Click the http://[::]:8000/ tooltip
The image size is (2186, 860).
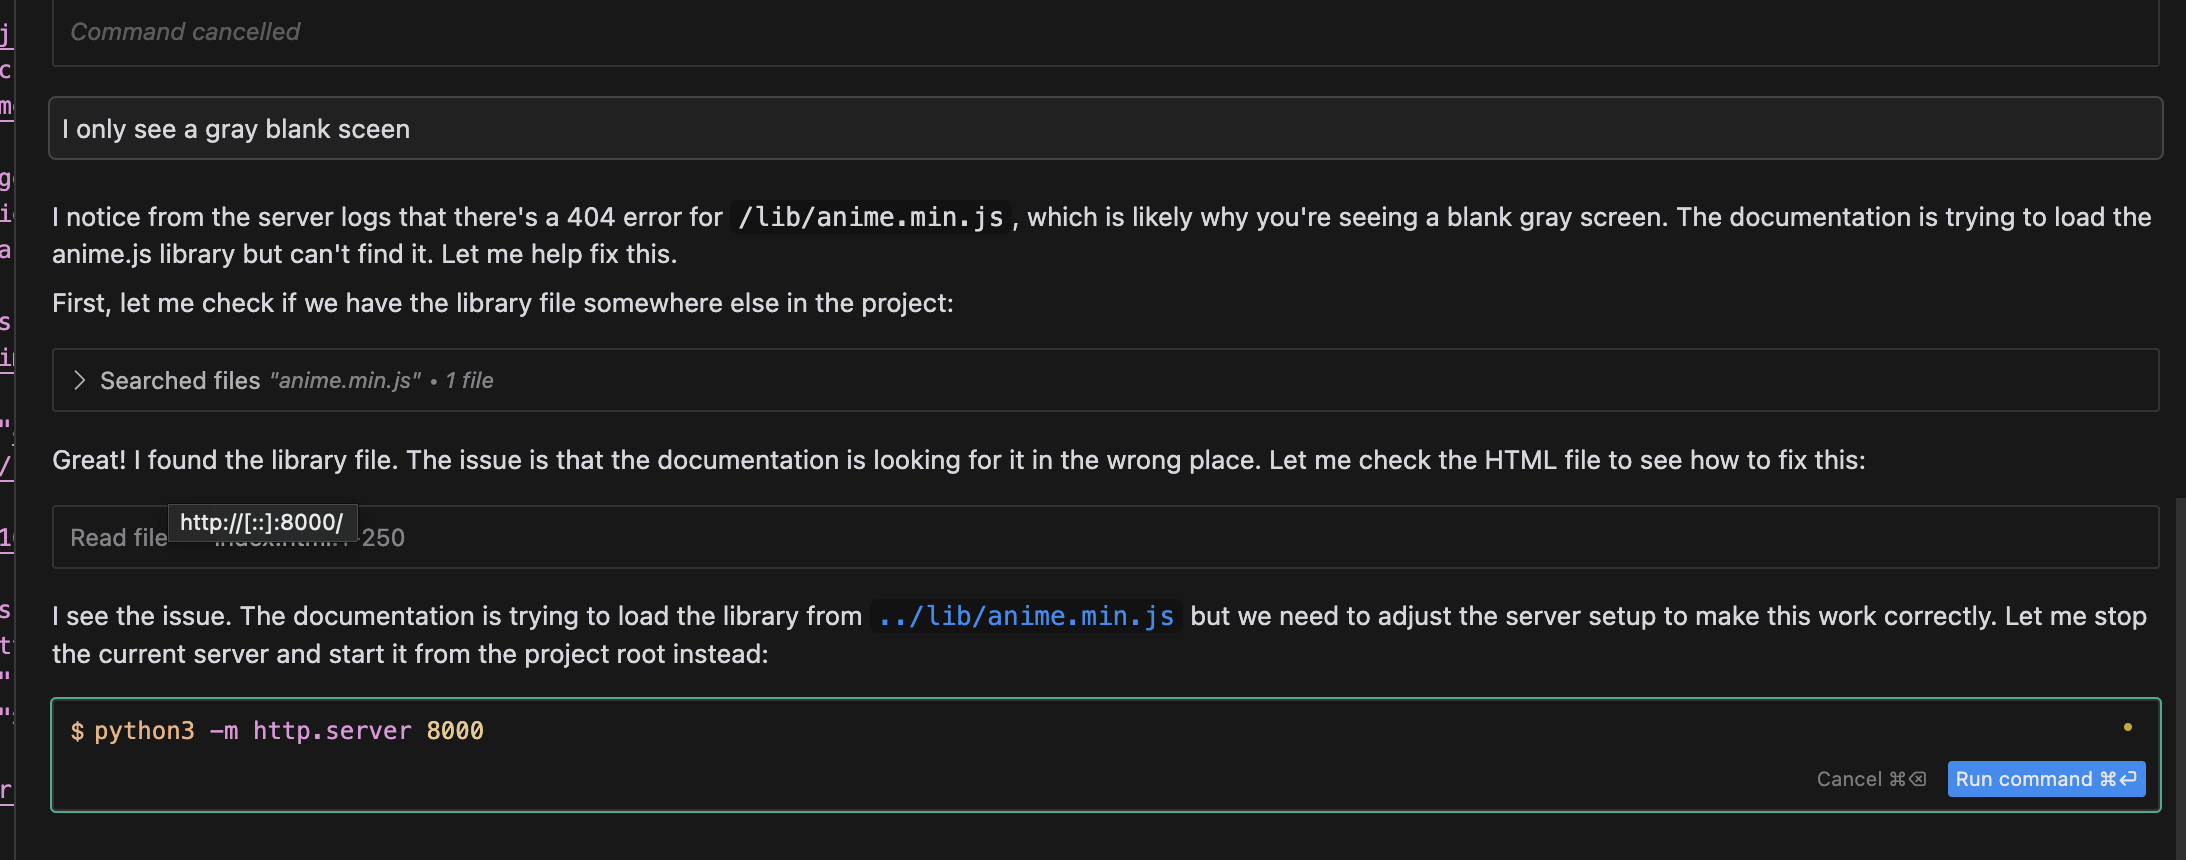(x=262, y=522)
